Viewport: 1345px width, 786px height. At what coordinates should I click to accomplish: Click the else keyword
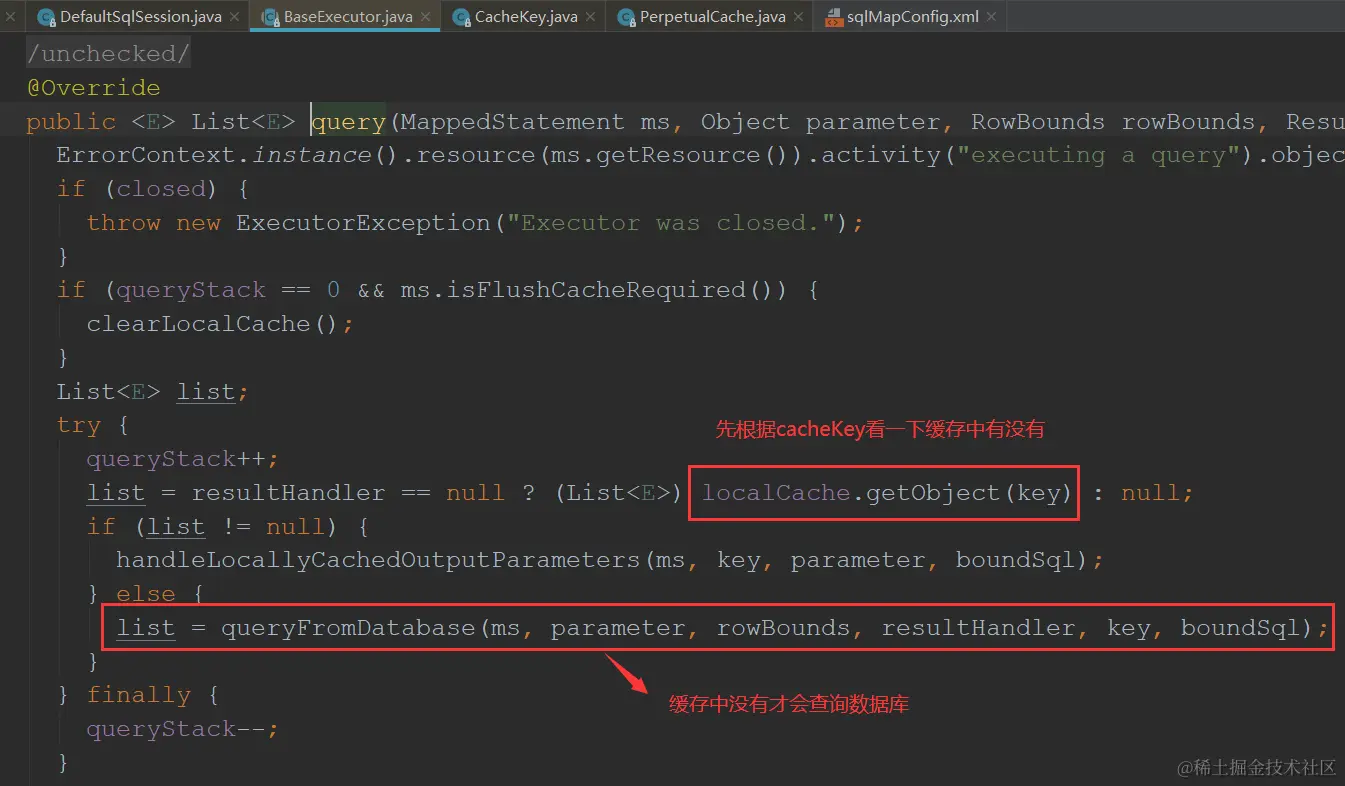click(x=145, y=594)
